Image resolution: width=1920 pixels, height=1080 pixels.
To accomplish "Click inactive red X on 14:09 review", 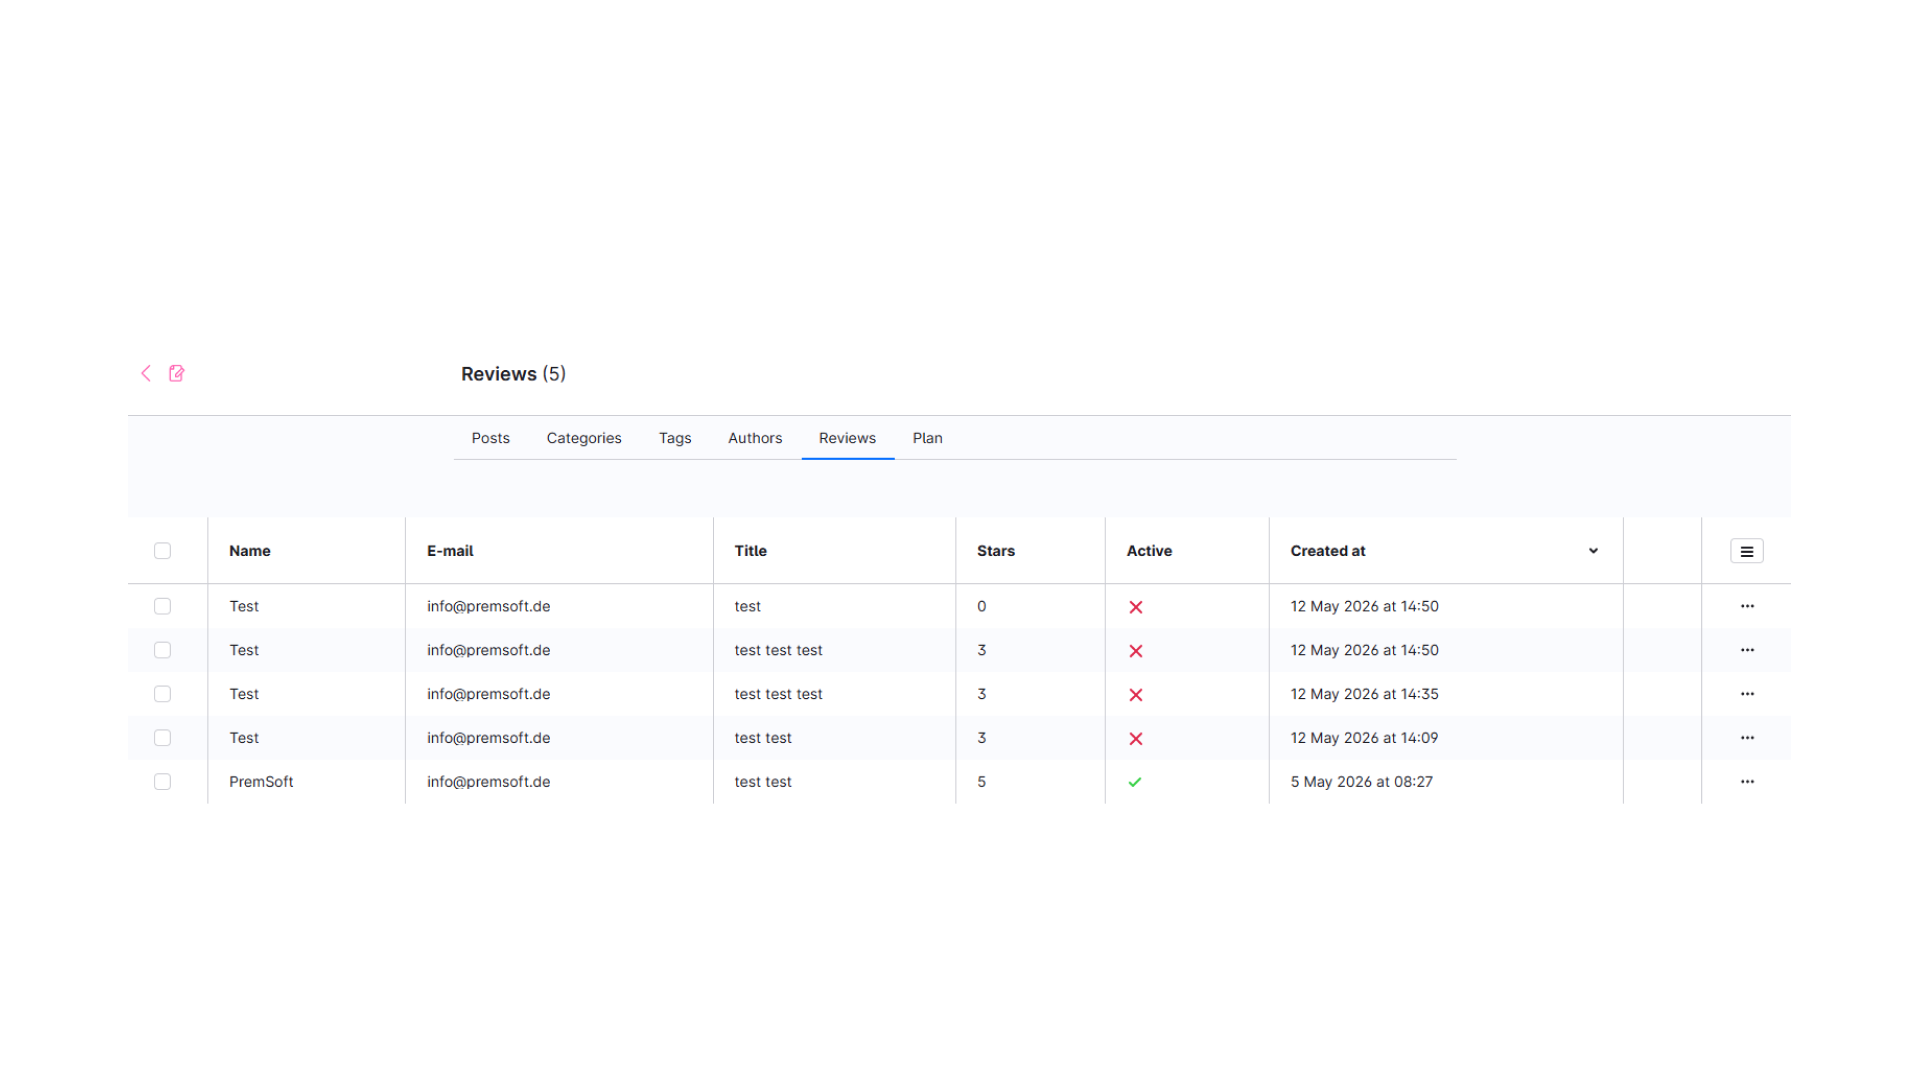I will pyautogui.click(x=1136, y=739).
